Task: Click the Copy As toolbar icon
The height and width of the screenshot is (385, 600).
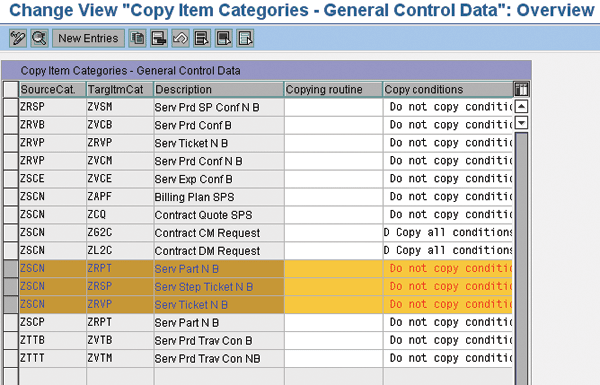Action: [x=137, y=38]
